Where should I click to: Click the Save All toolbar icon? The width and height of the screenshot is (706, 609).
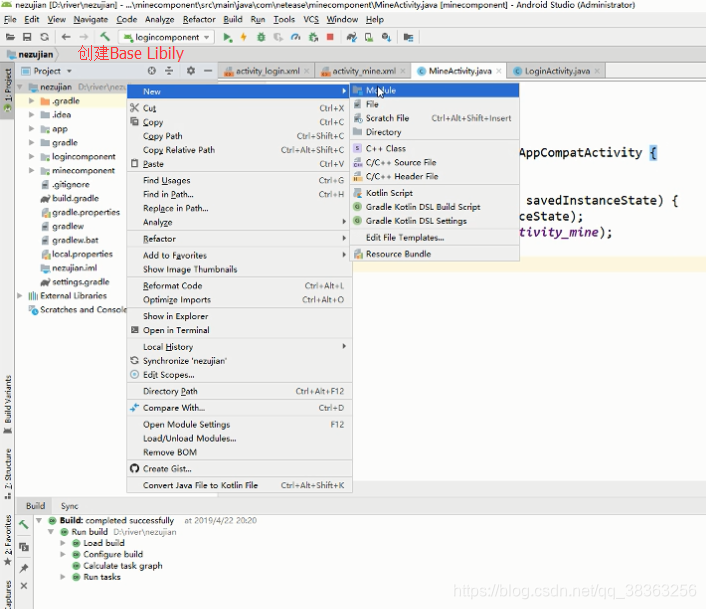[27, 37]
